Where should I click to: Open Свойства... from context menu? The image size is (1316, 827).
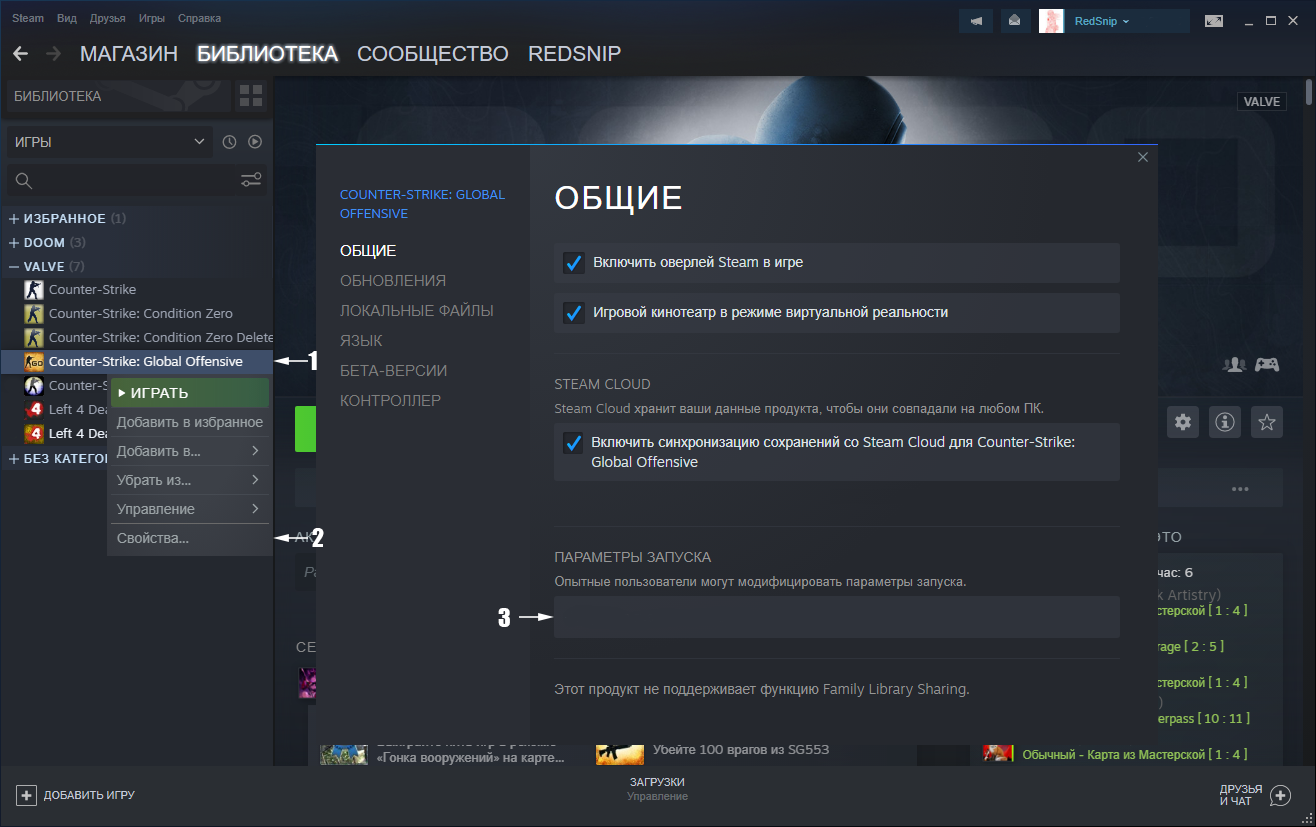tap(188, 538)
